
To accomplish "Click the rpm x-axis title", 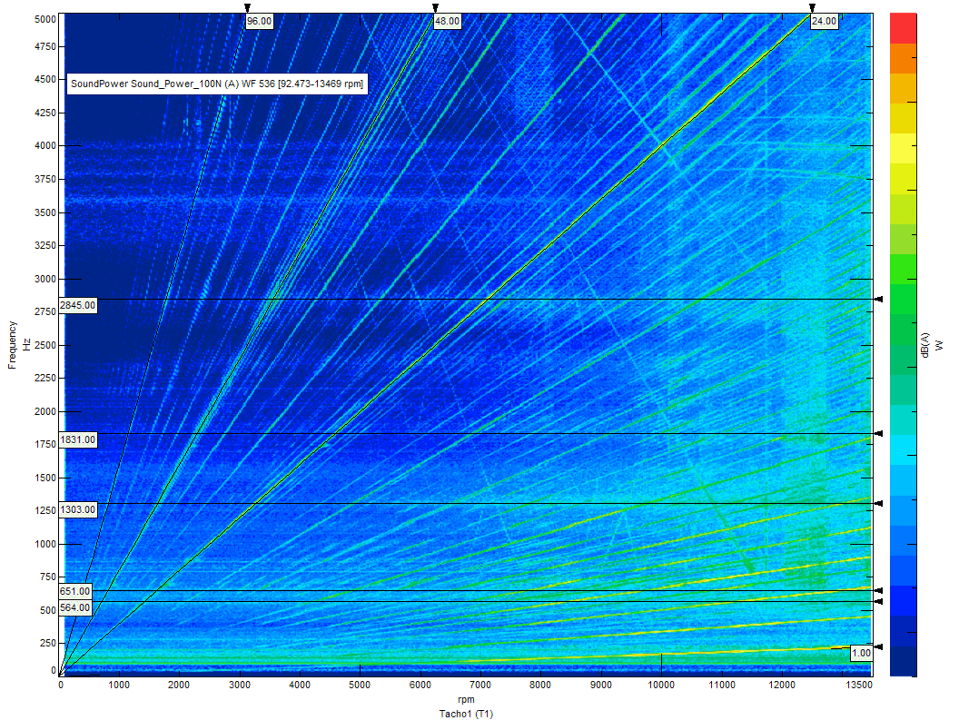I will coord(465,700).
